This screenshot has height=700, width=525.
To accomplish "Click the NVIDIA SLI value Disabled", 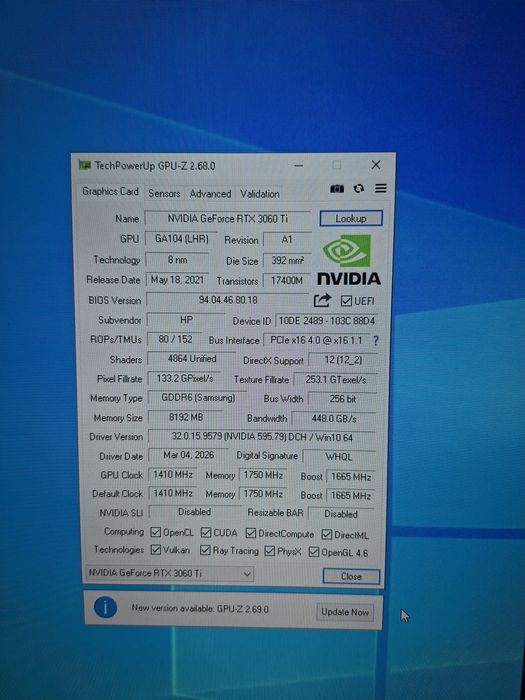I will click(x=195, y=512).
